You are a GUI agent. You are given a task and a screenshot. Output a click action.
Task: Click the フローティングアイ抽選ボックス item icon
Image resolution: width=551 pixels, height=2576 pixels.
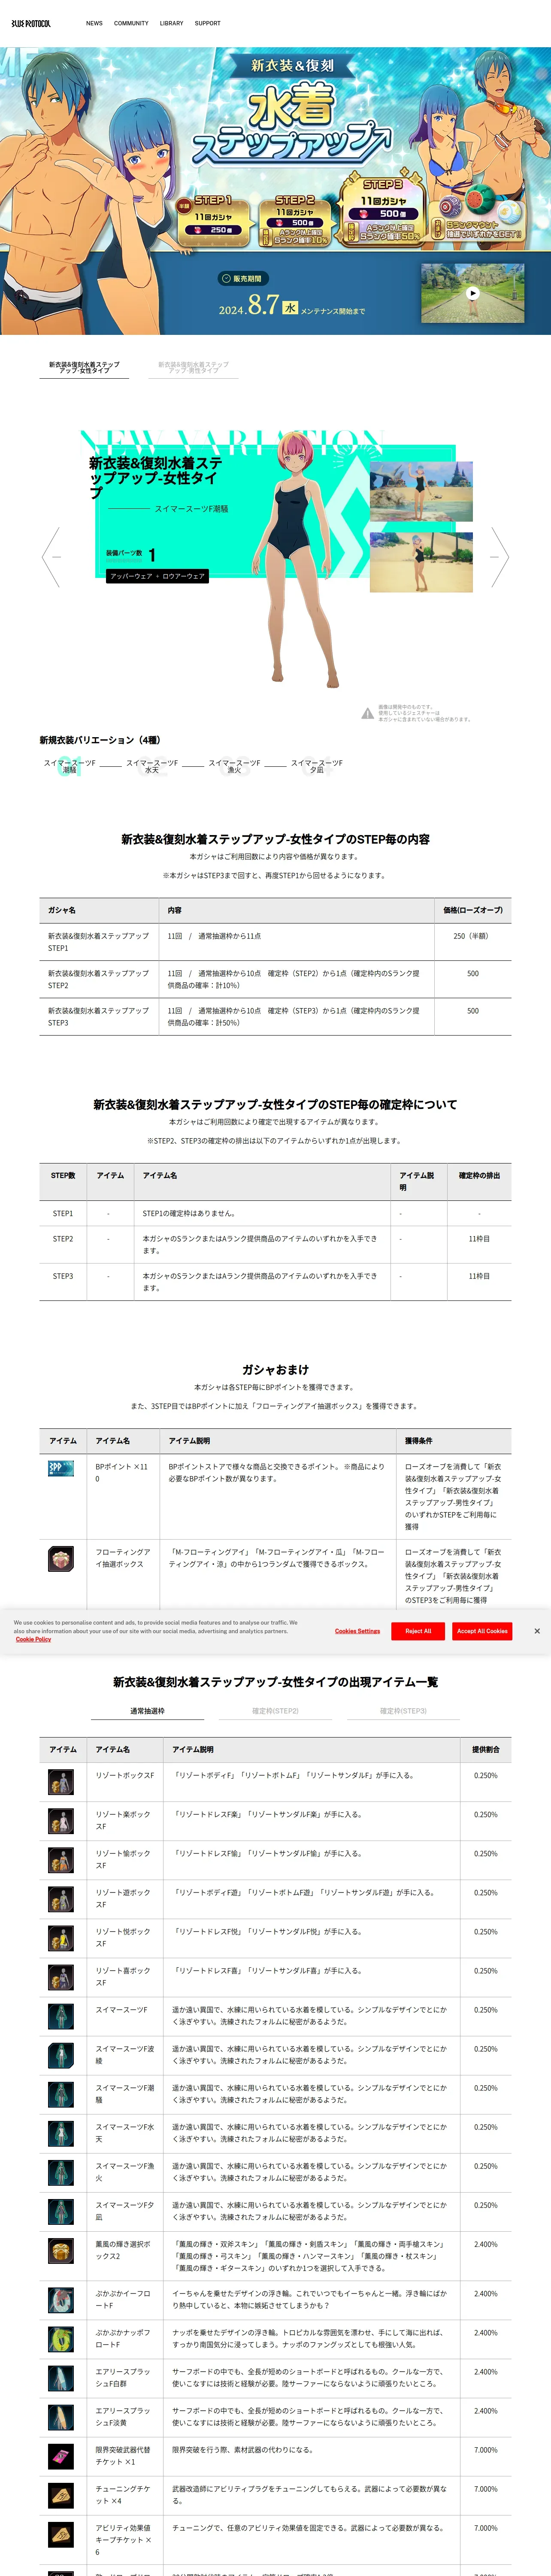(61, 1558)
